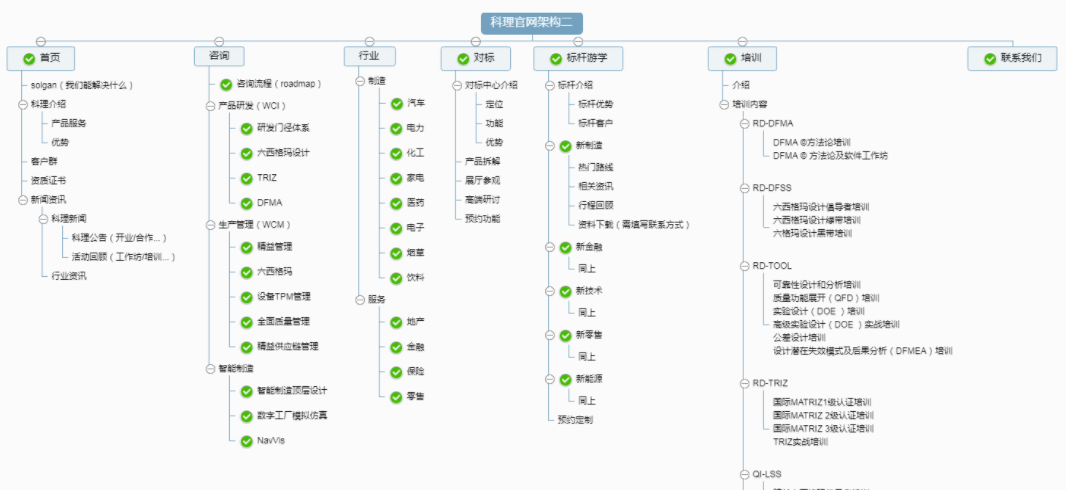Click the checkmark icon next to 新金融
Screen dimensions: 1066x490
[x=565, y=247]
